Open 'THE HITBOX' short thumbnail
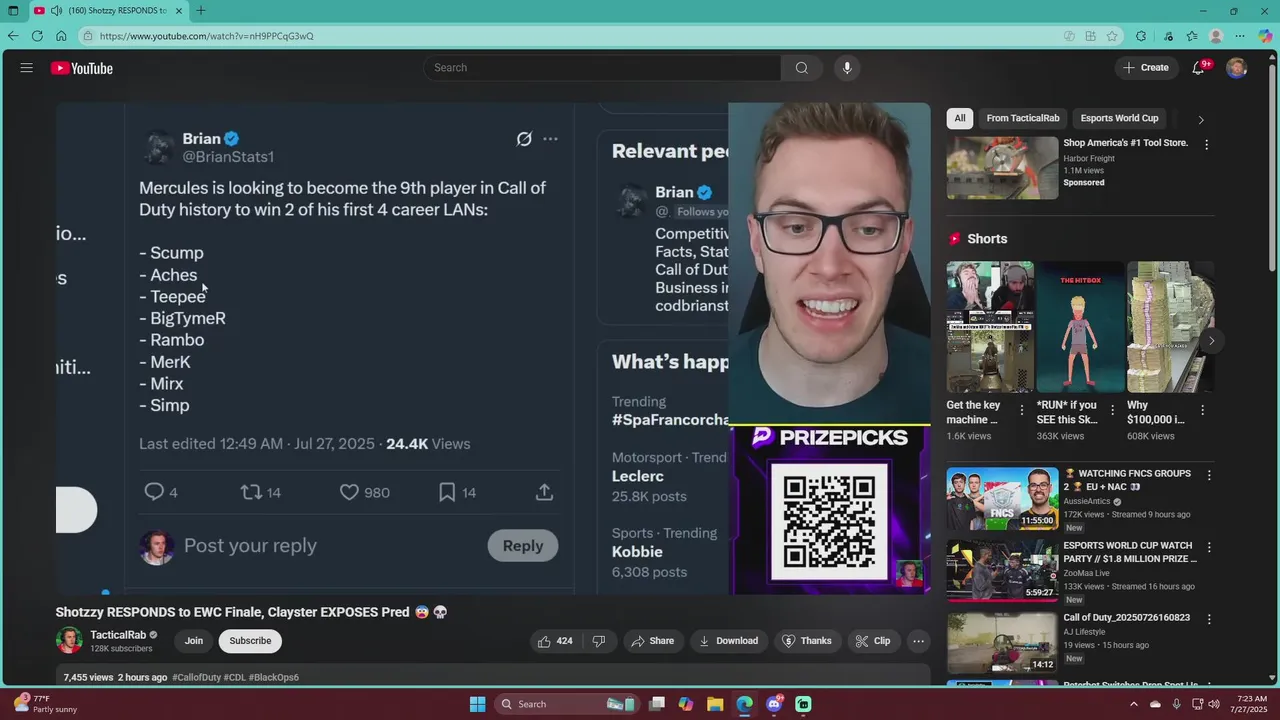The image size is (1280, 720). (1080, 327)
